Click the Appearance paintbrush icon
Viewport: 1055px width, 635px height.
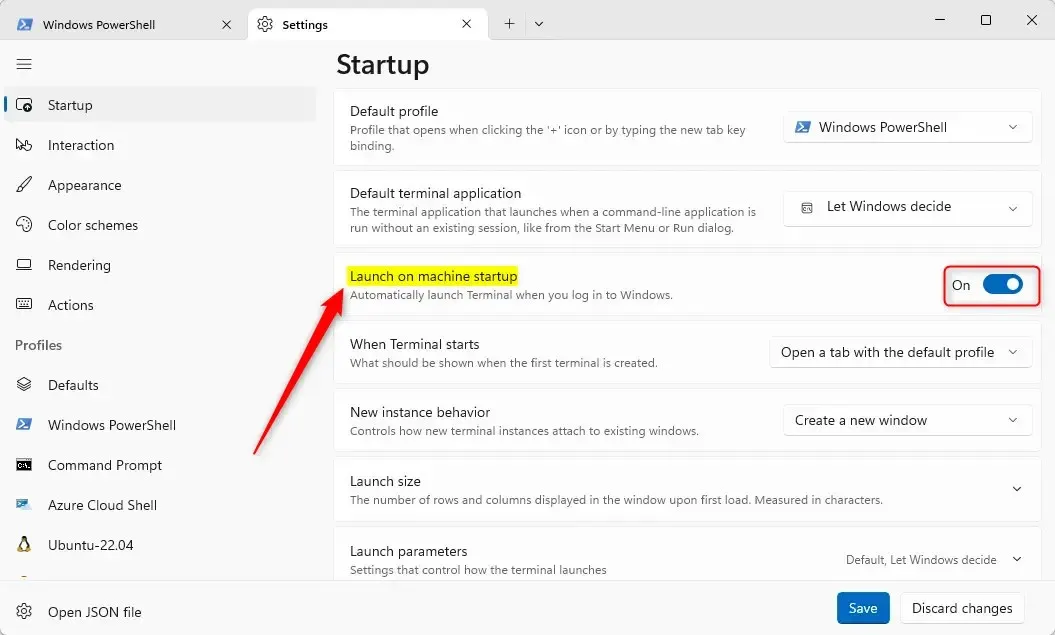[x=25, y=185]
